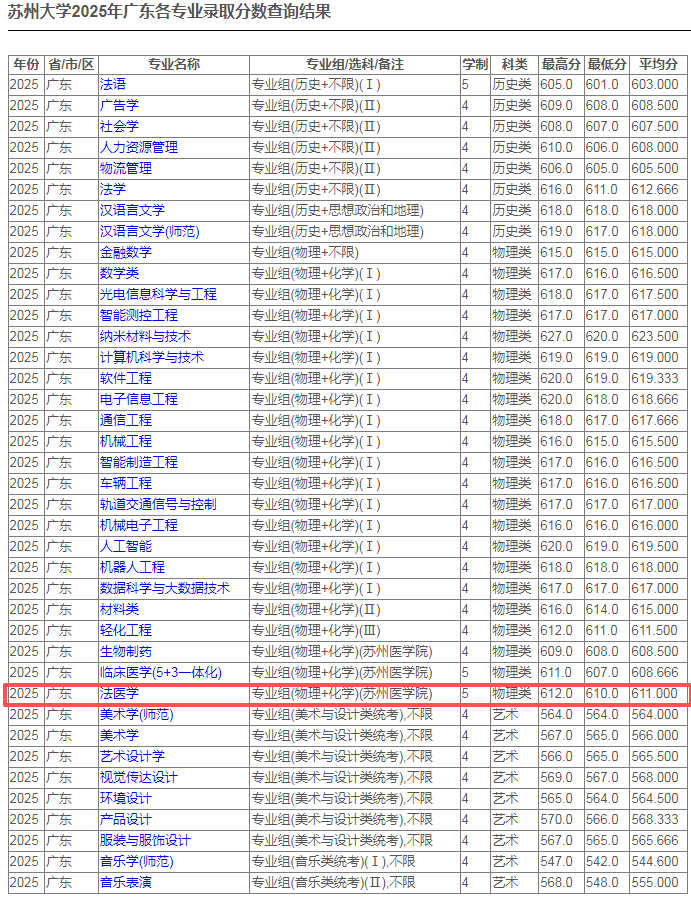Viewport: 691px width, 897px height.
Task: Click the 专业名称 column header
Action: 173,64
